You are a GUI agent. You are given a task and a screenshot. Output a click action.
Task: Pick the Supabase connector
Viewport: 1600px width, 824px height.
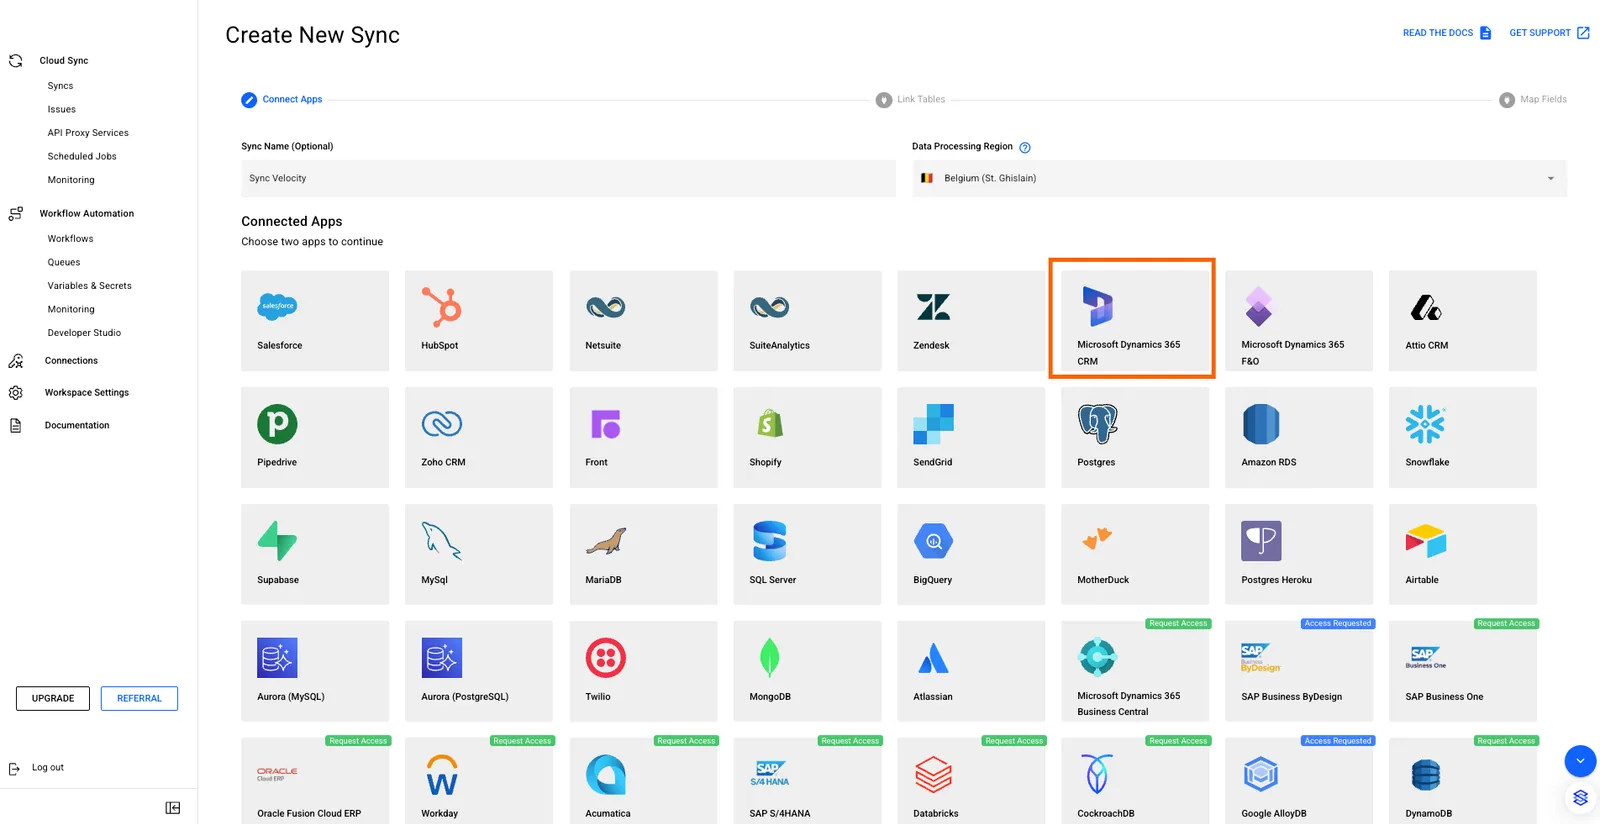(x=315, y=555)
